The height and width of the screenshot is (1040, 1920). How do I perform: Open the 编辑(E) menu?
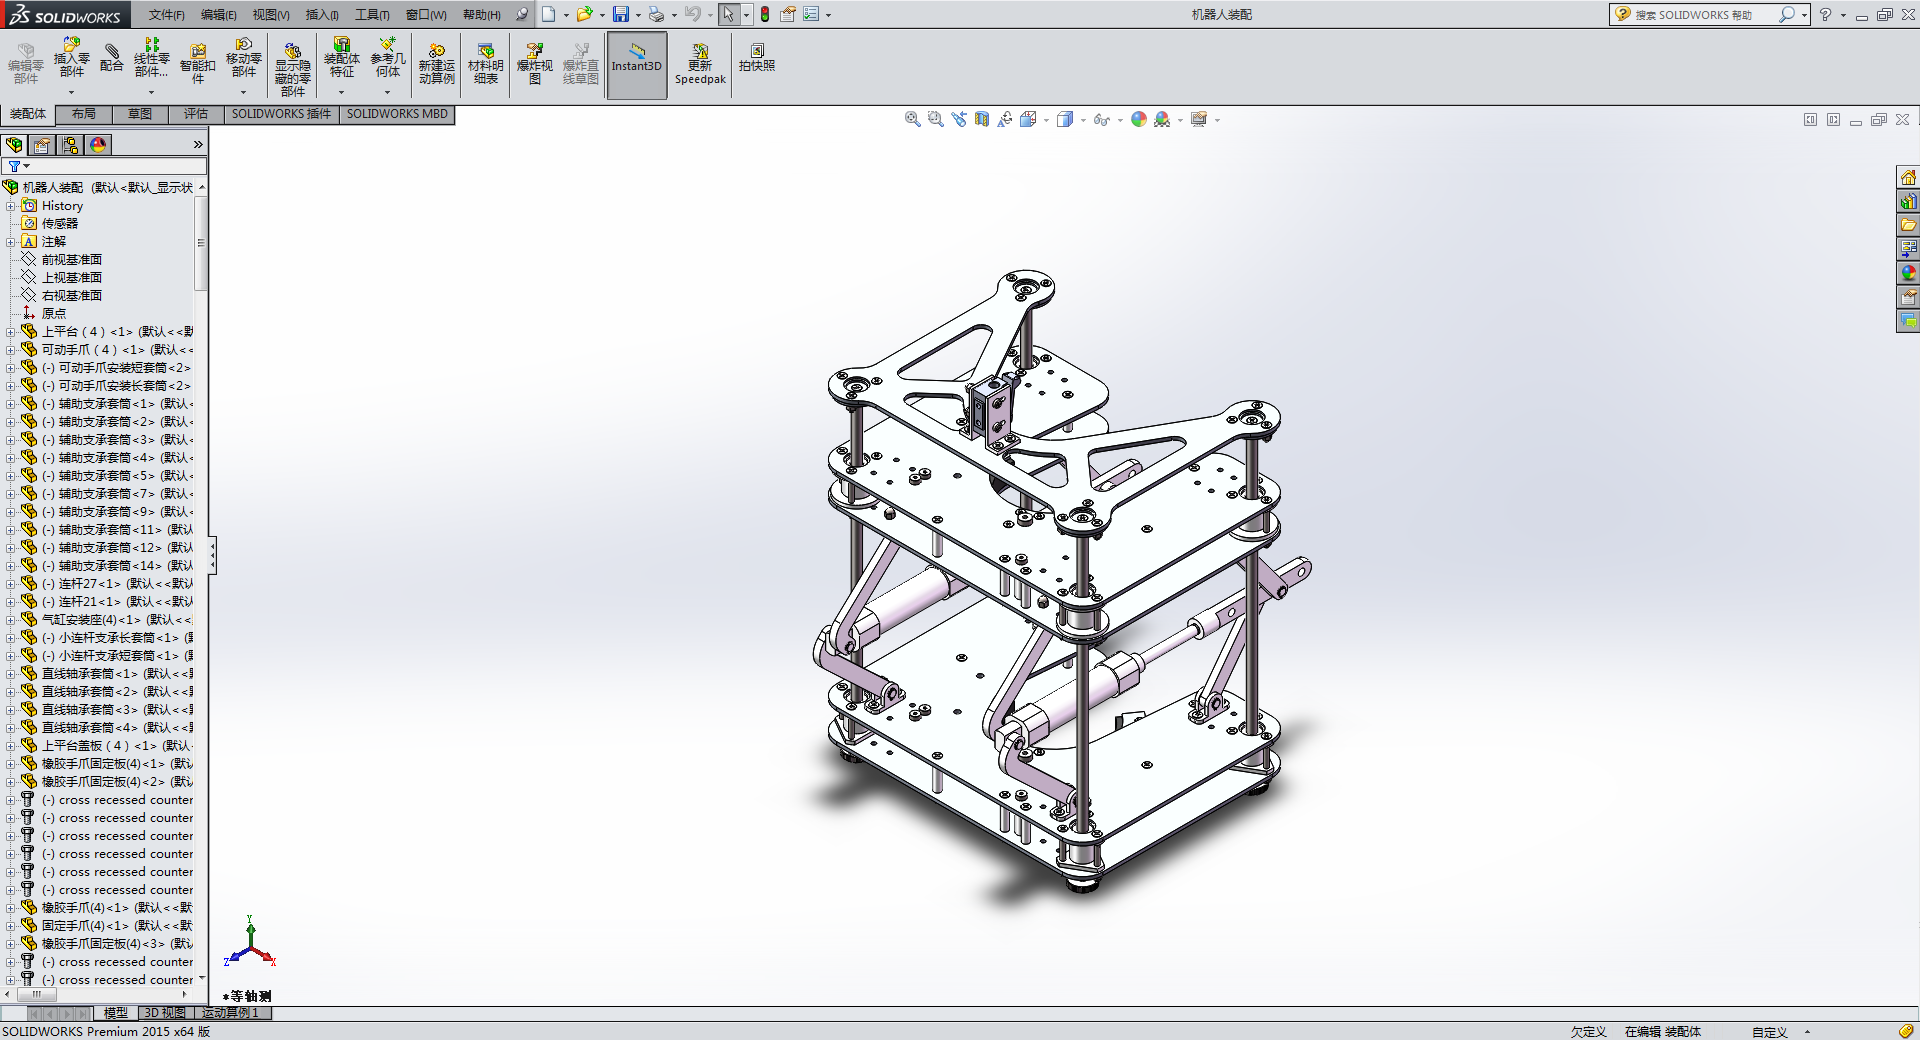click(218, 15)
